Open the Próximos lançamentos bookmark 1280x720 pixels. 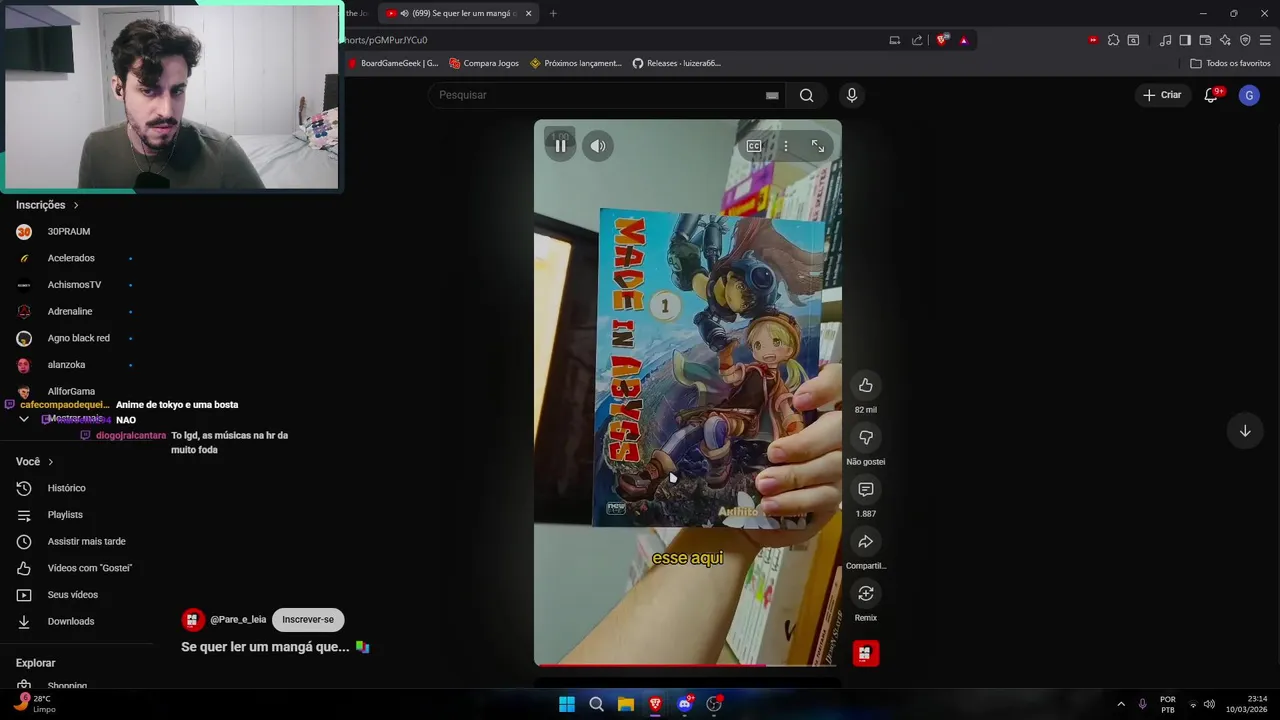576,63
